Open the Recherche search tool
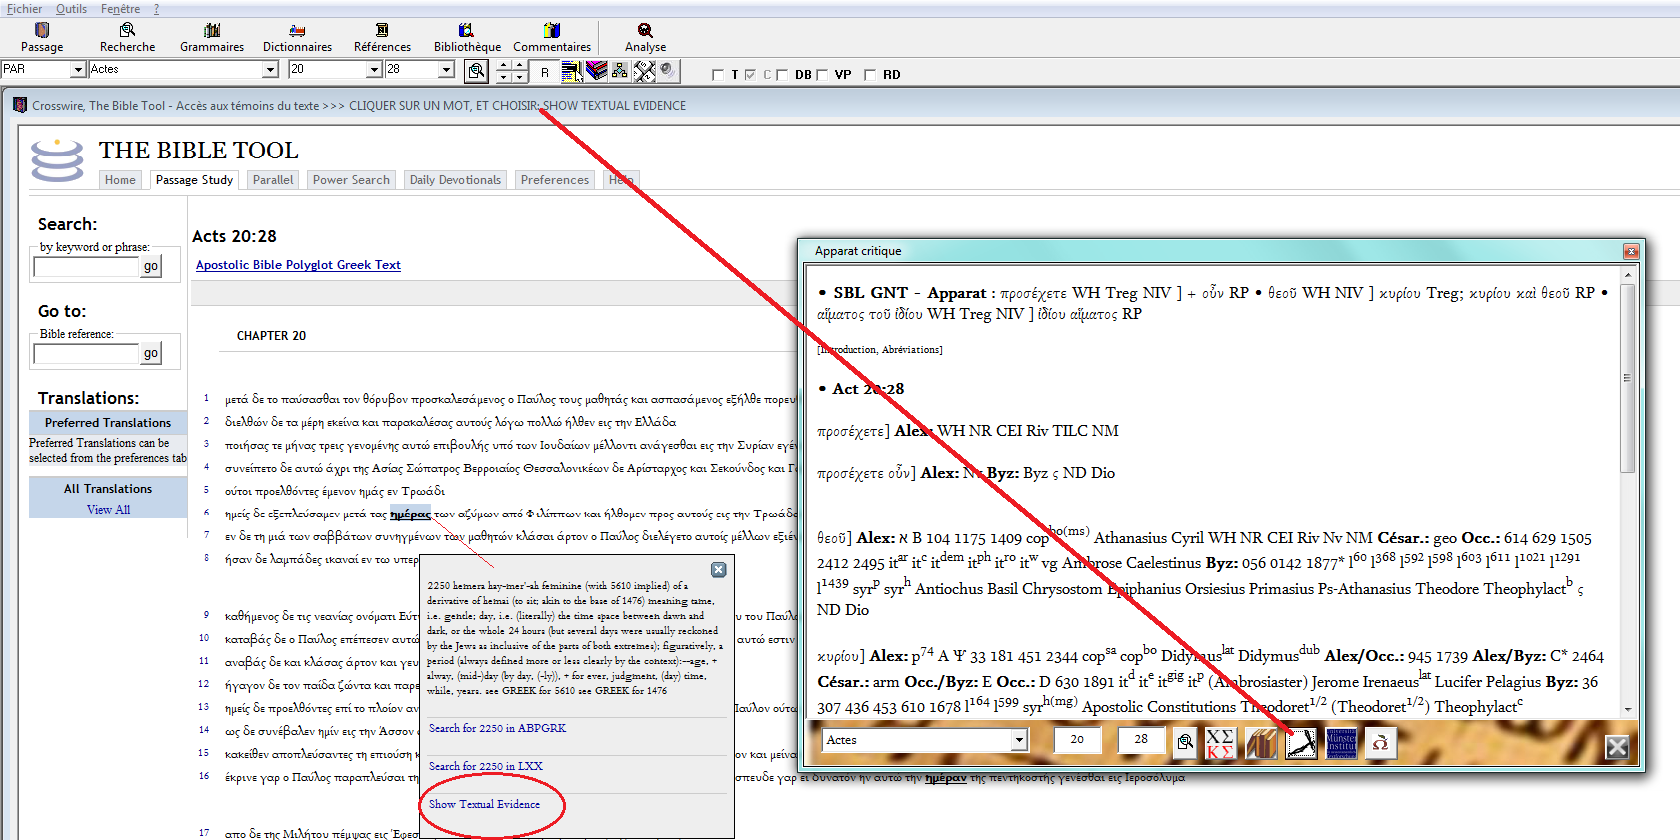Screen dimensions: 1680x840 [x=127, y=38]
